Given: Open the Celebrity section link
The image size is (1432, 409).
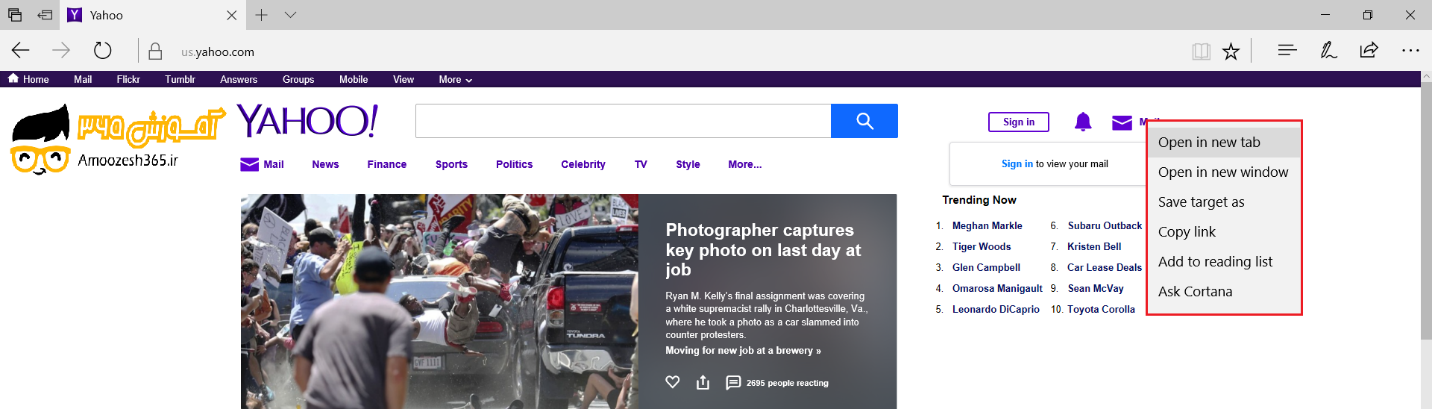Looking at the screenshot, I should 583,164.
